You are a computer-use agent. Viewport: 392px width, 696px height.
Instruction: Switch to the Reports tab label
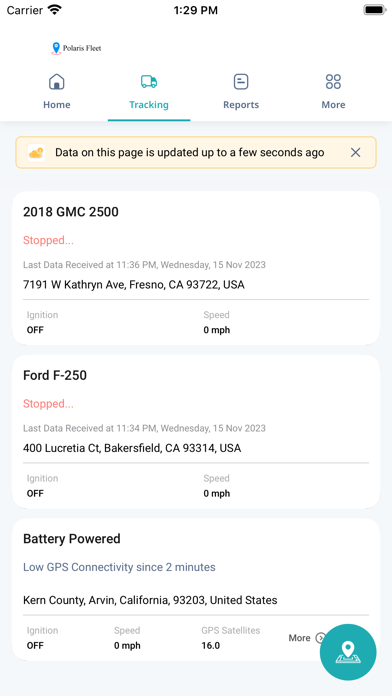click(241, 105)
